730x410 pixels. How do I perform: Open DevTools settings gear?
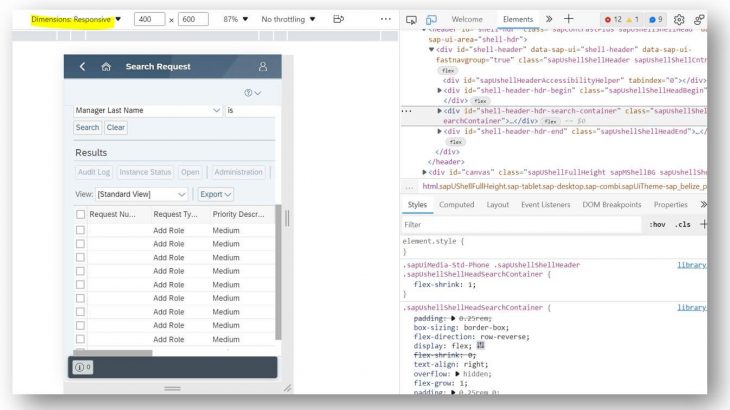[679, 19]
